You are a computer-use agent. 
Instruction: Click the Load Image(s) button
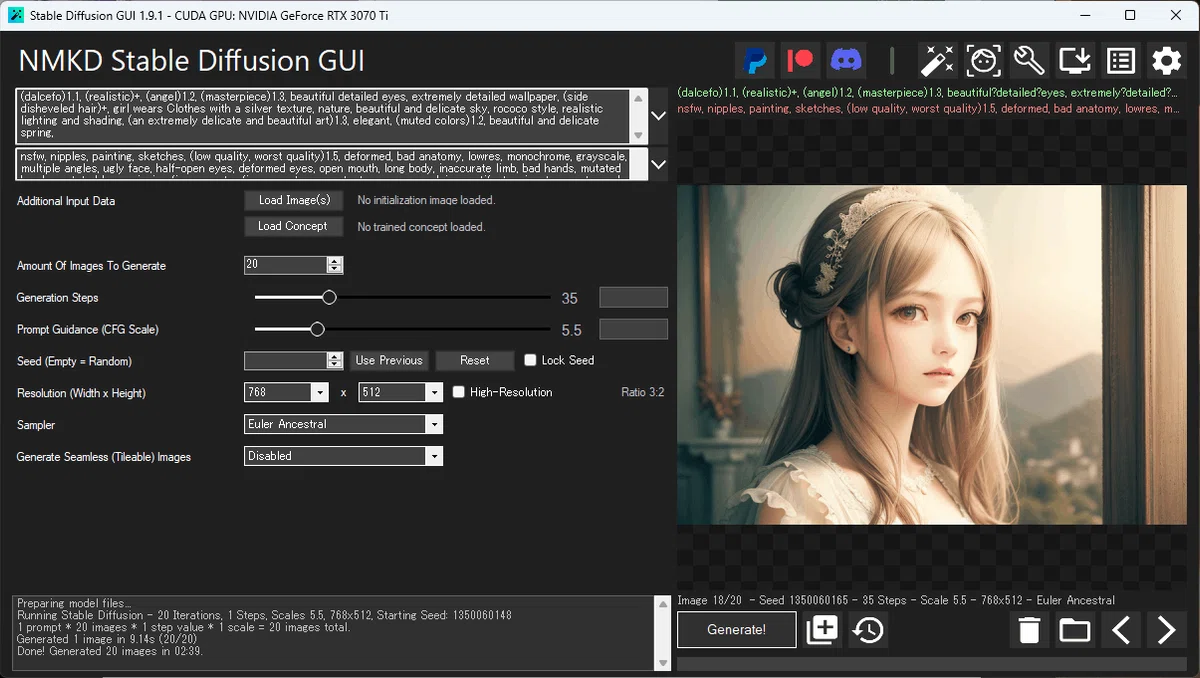pyautogui.click(x=294, y=200)
